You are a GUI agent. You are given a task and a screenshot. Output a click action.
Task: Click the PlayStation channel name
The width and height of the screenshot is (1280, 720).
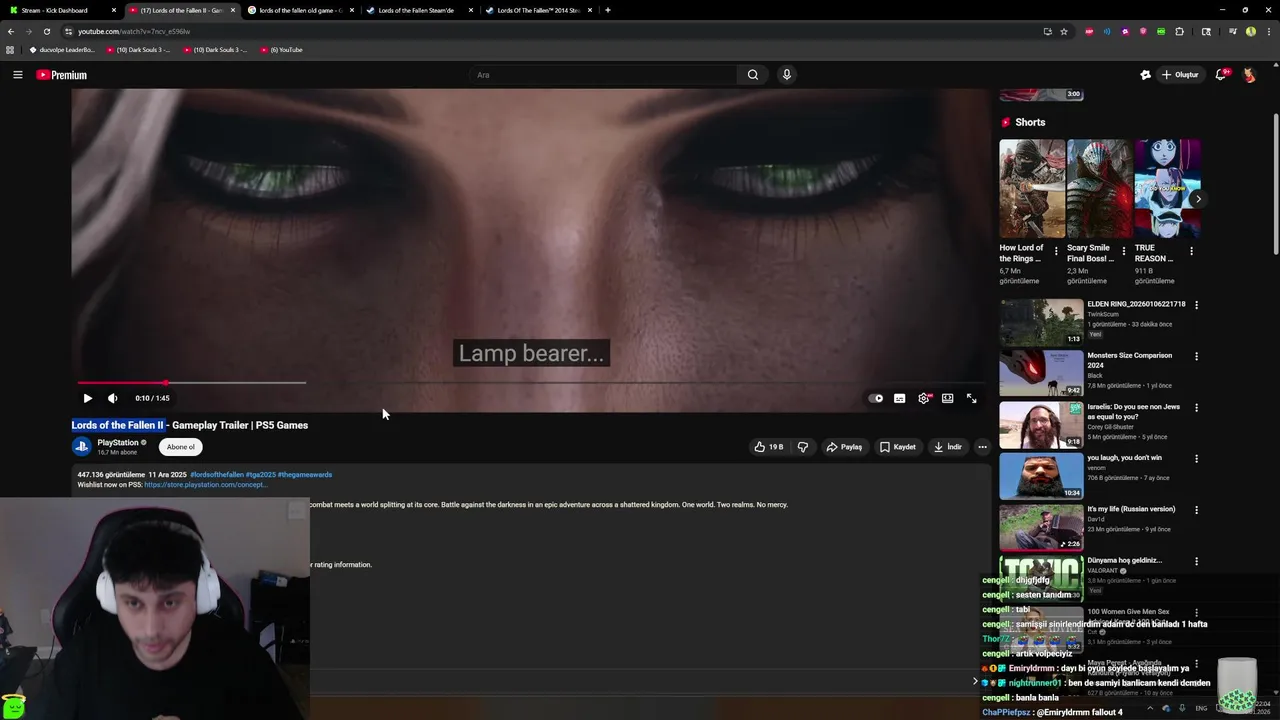click(x=118, y=442)
